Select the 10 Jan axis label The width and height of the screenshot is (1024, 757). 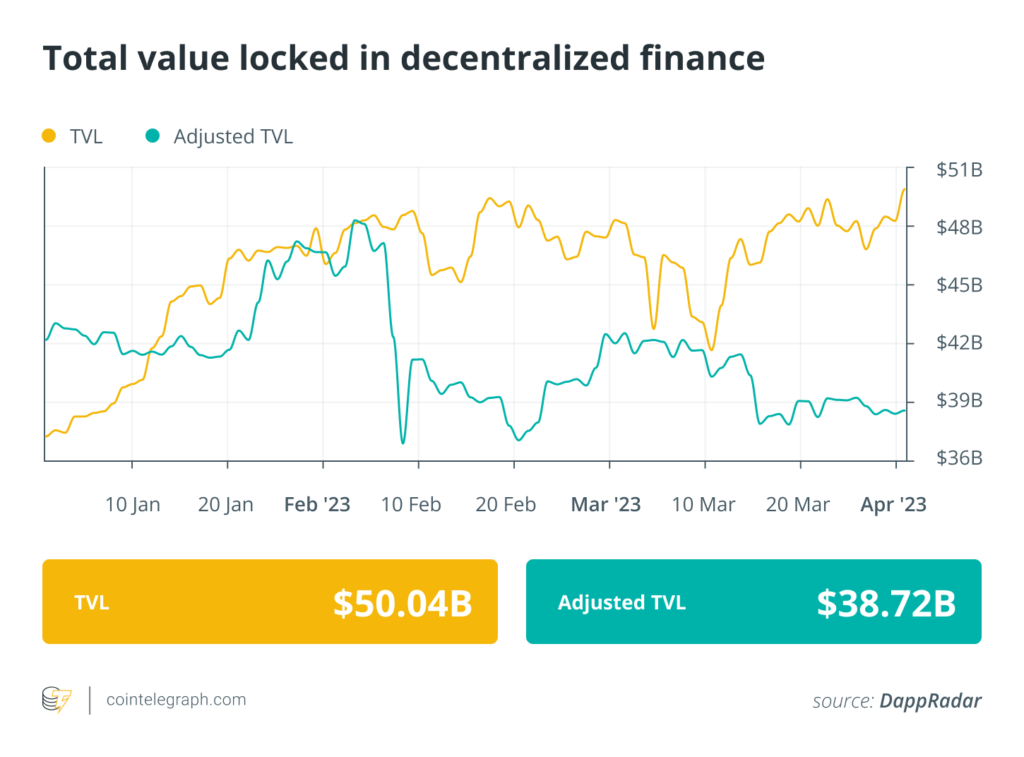tap(132, 505)
